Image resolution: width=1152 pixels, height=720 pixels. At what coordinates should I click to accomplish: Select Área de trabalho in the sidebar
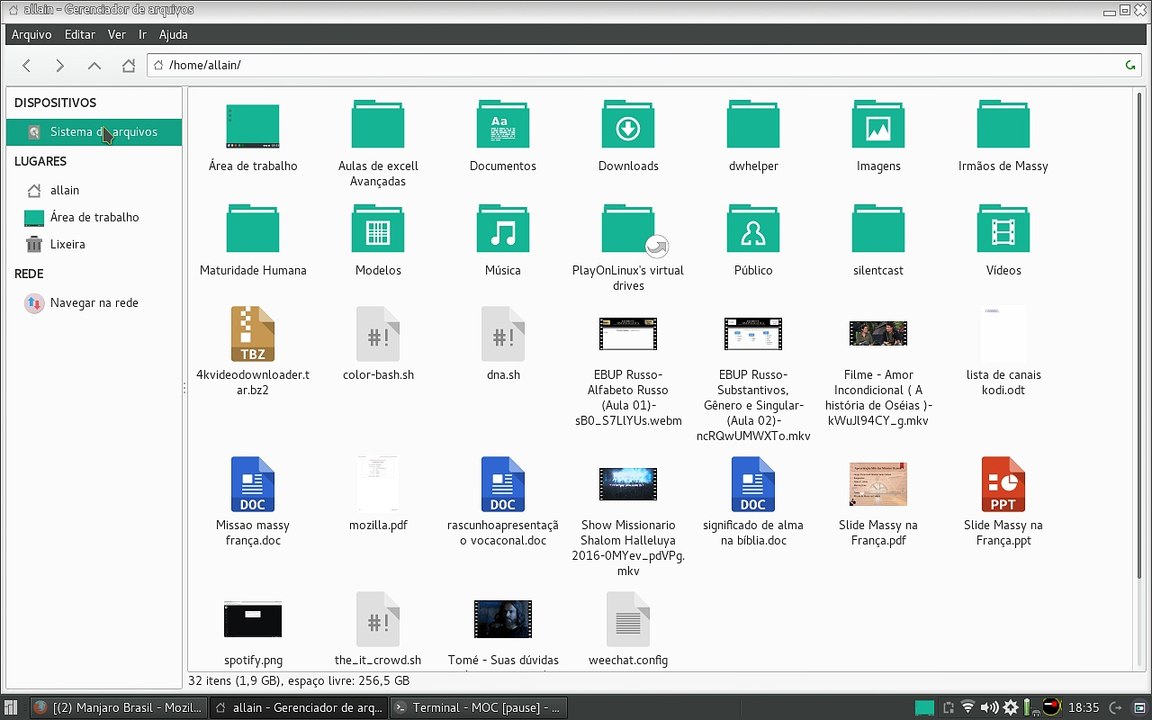94,217
